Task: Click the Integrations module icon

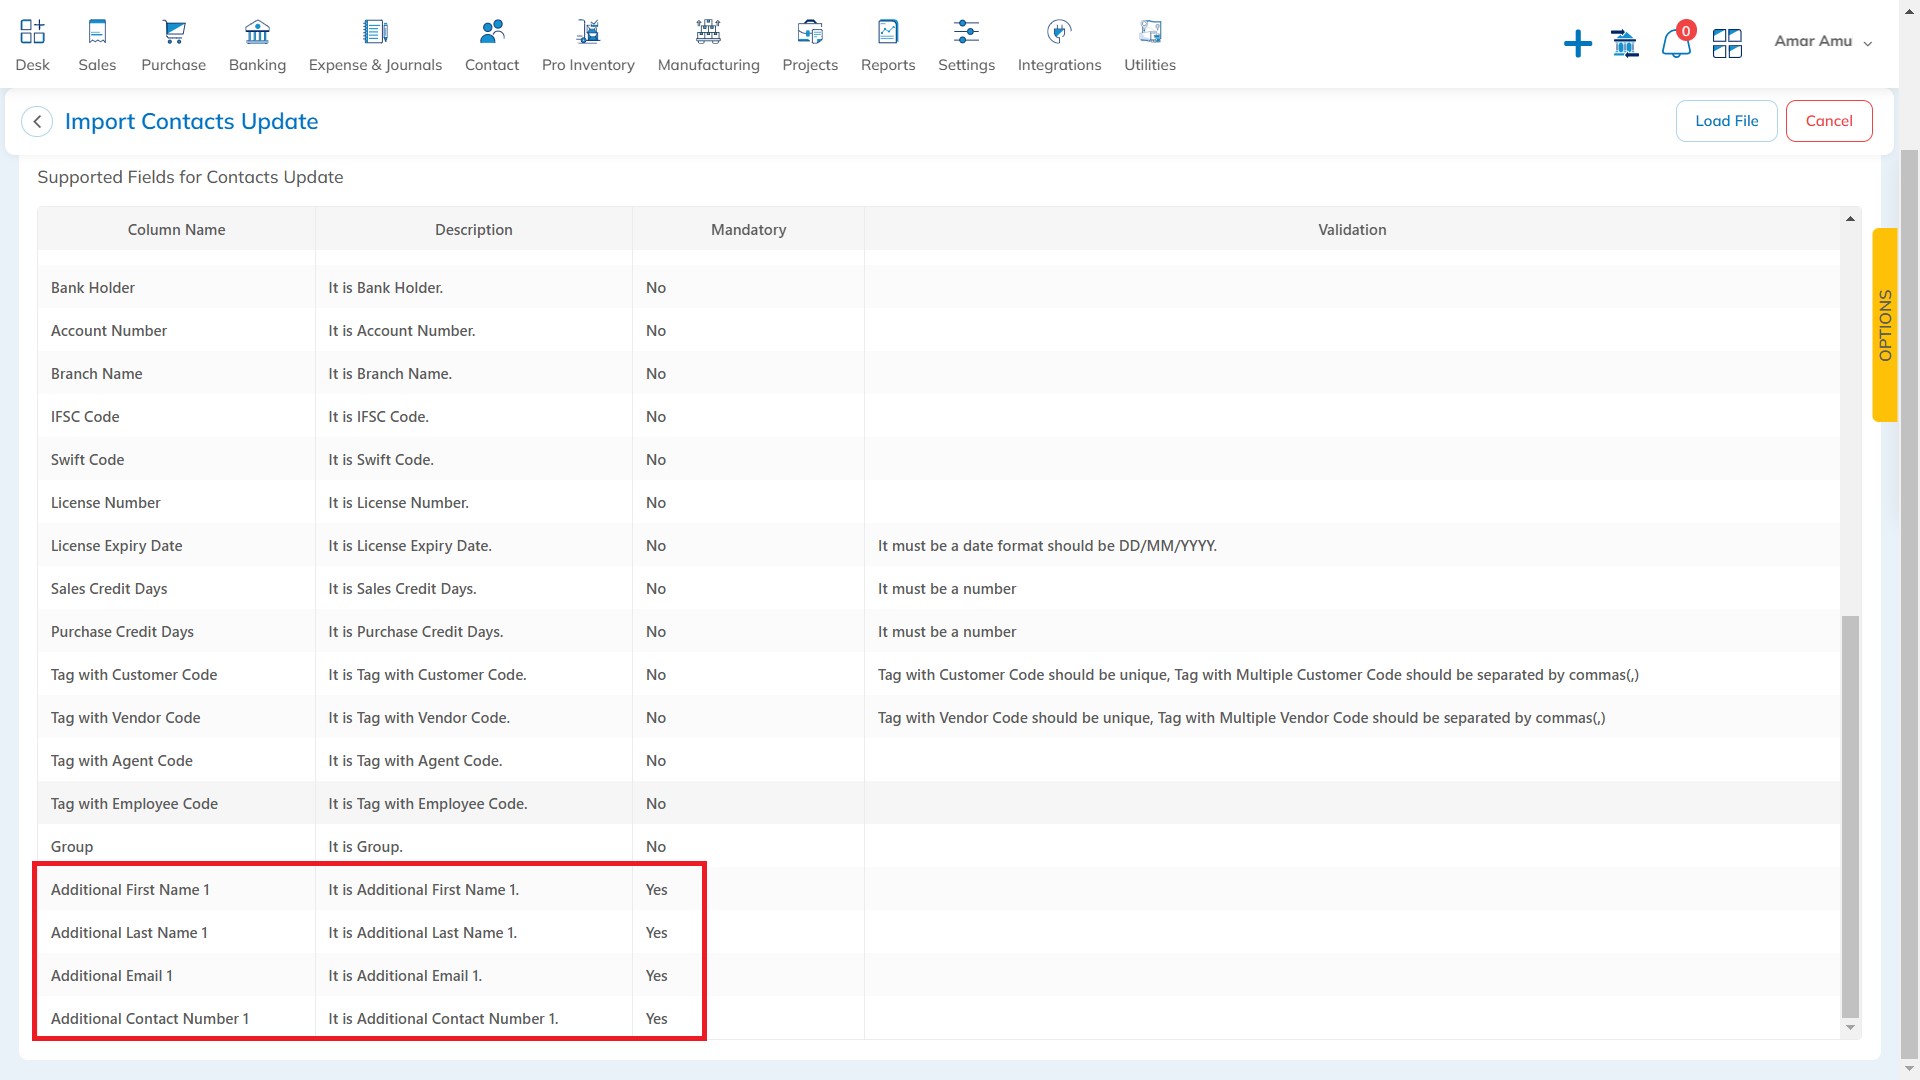Action: click(1059, 29)
